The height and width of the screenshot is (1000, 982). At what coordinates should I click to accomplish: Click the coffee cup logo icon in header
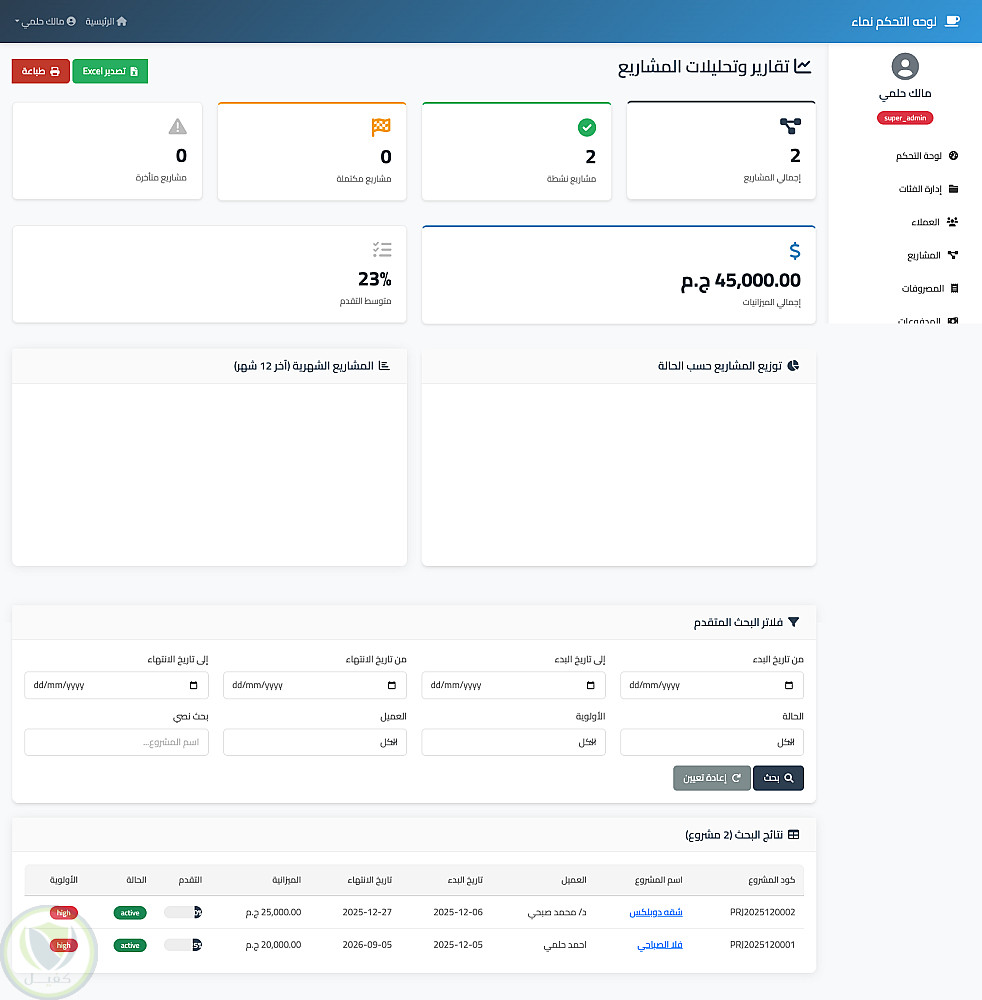click(952, 22)
